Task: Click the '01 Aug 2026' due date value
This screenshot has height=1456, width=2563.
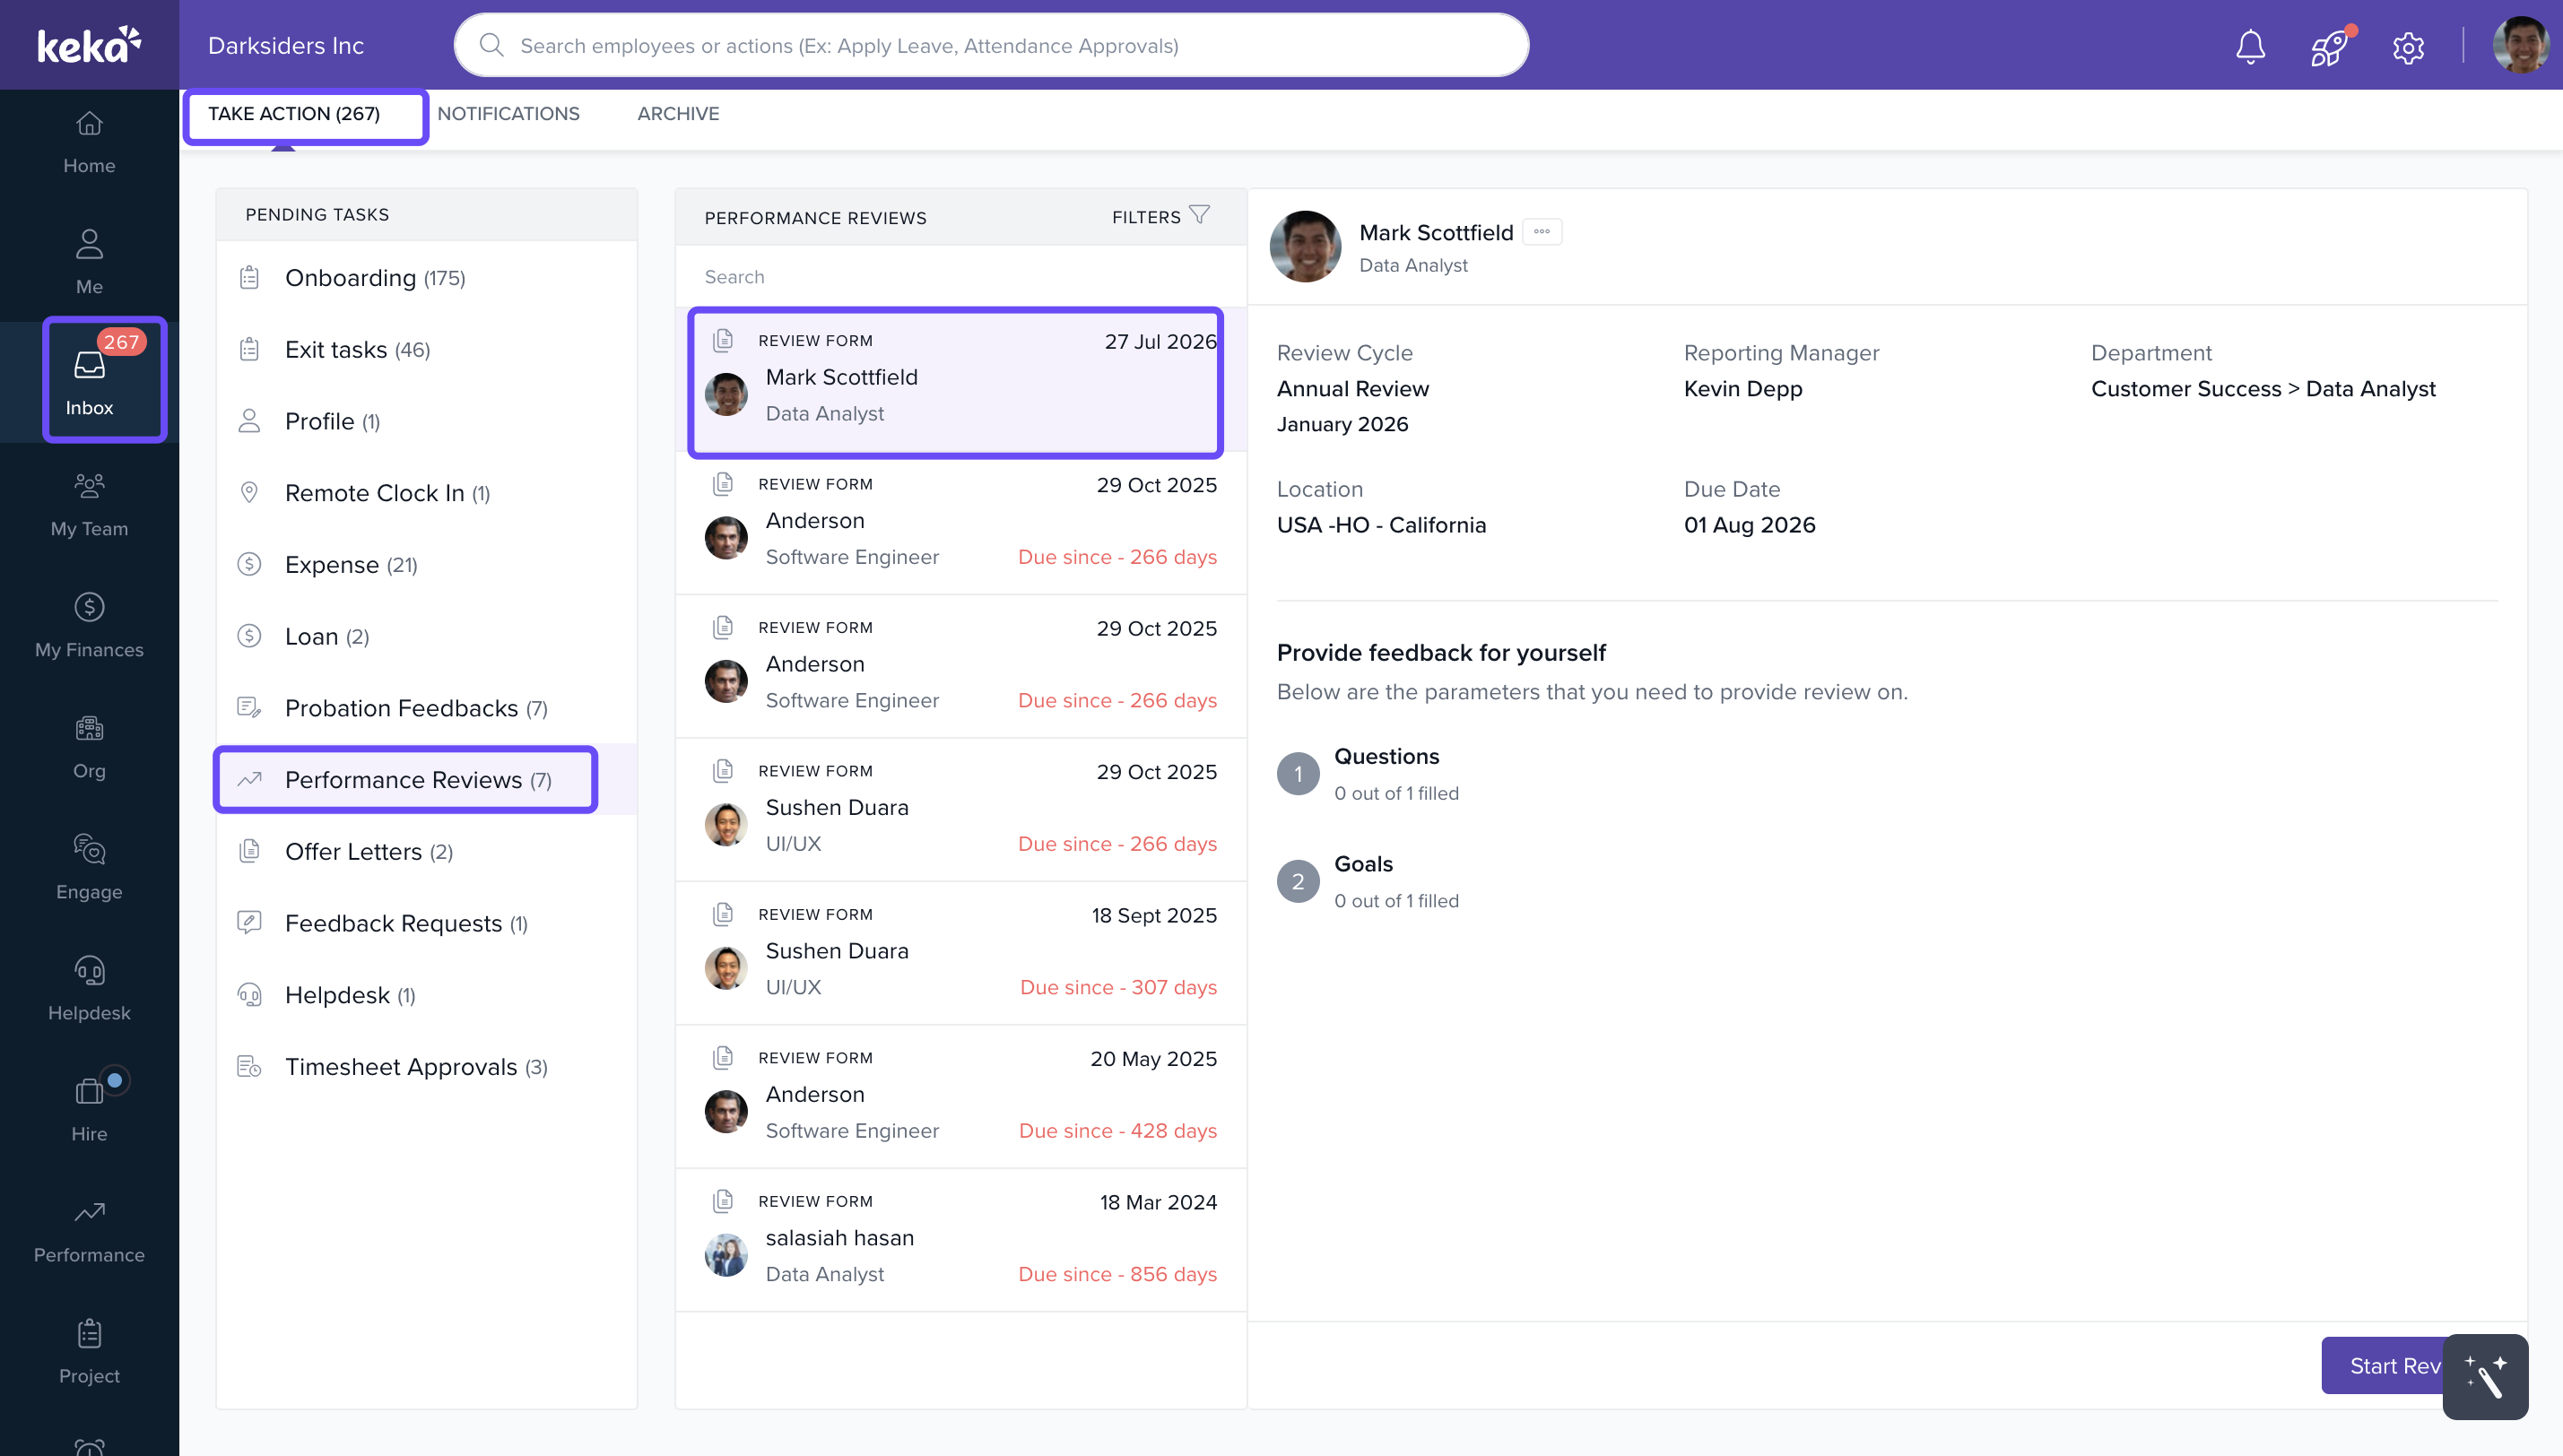Action: click(x=1749, y=524)
